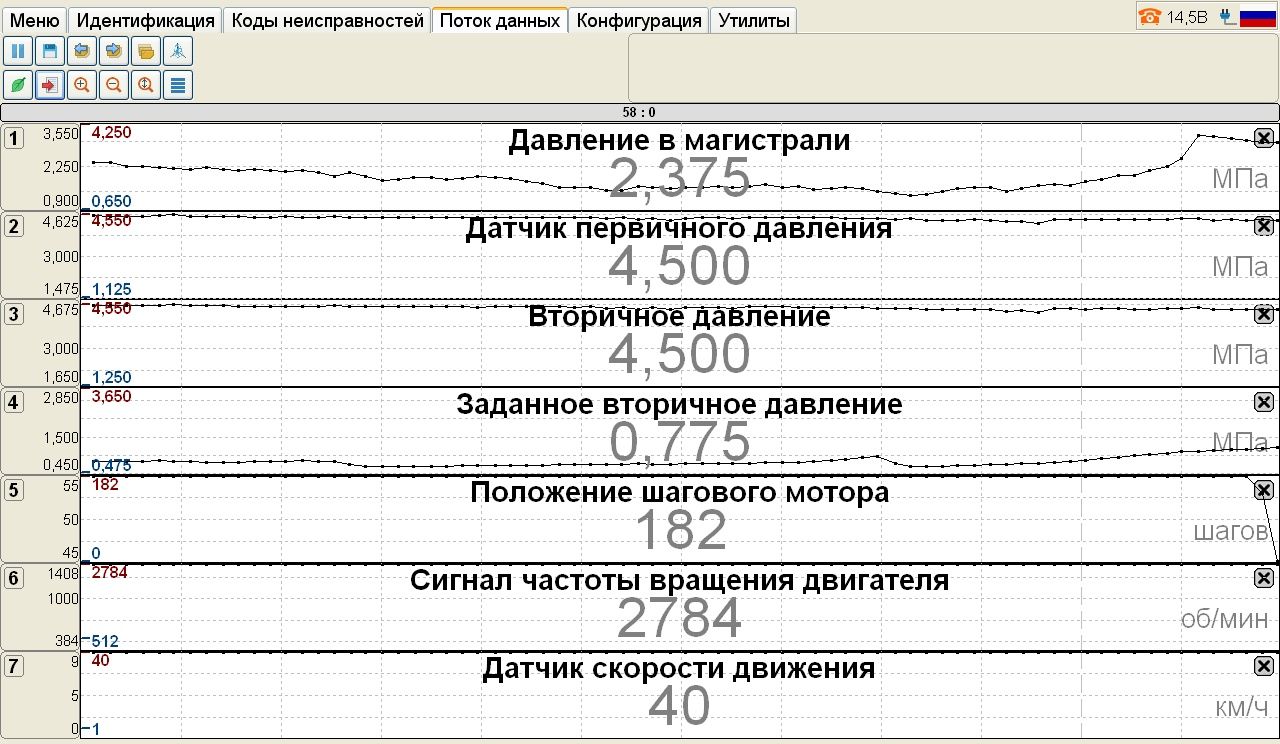Click channel number 3 button
Viewport: 1280px width, 744px height.
tap(13, 314)
